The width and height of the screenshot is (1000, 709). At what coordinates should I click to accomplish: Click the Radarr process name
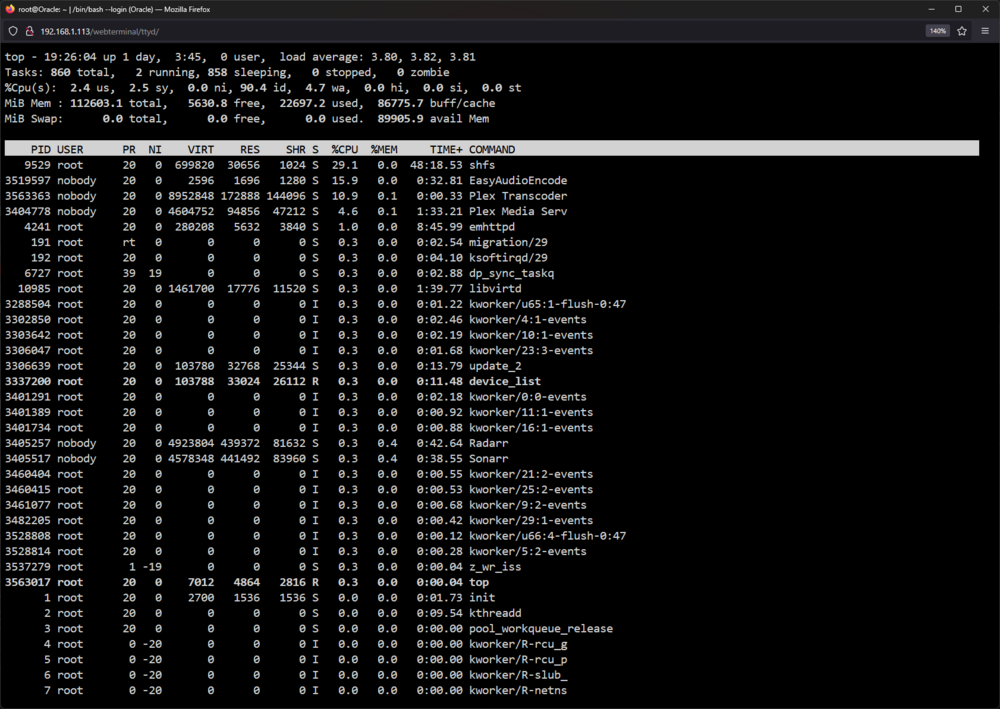(x=489, y=443)
